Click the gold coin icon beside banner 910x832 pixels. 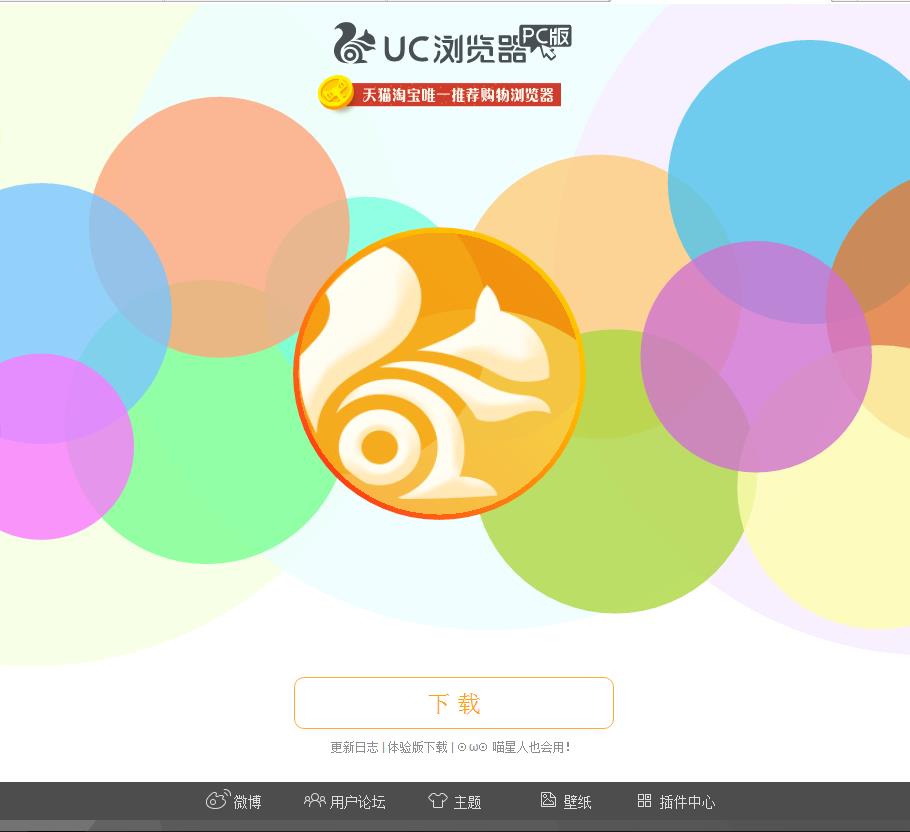[x=336, y=92]
